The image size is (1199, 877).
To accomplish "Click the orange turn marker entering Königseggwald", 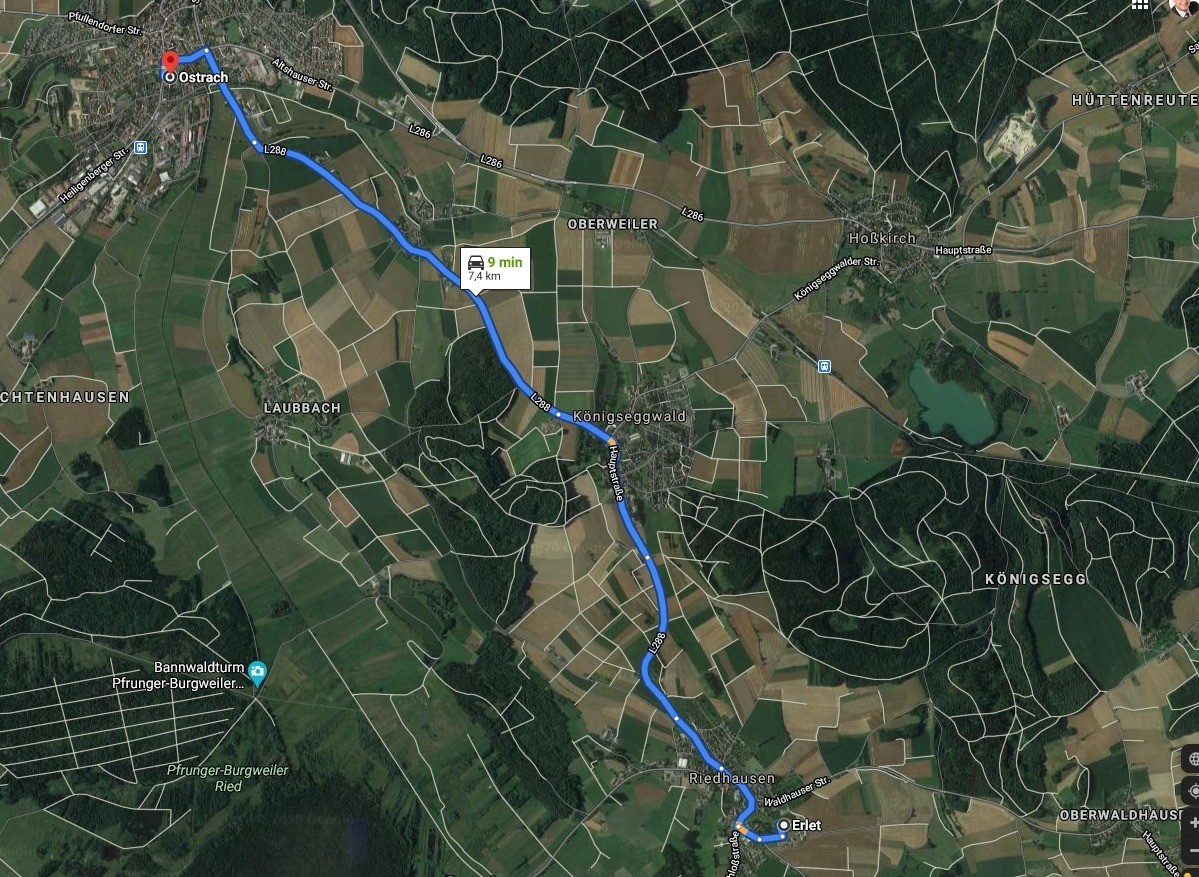I will pyautogui.click(x=612, y=441).
